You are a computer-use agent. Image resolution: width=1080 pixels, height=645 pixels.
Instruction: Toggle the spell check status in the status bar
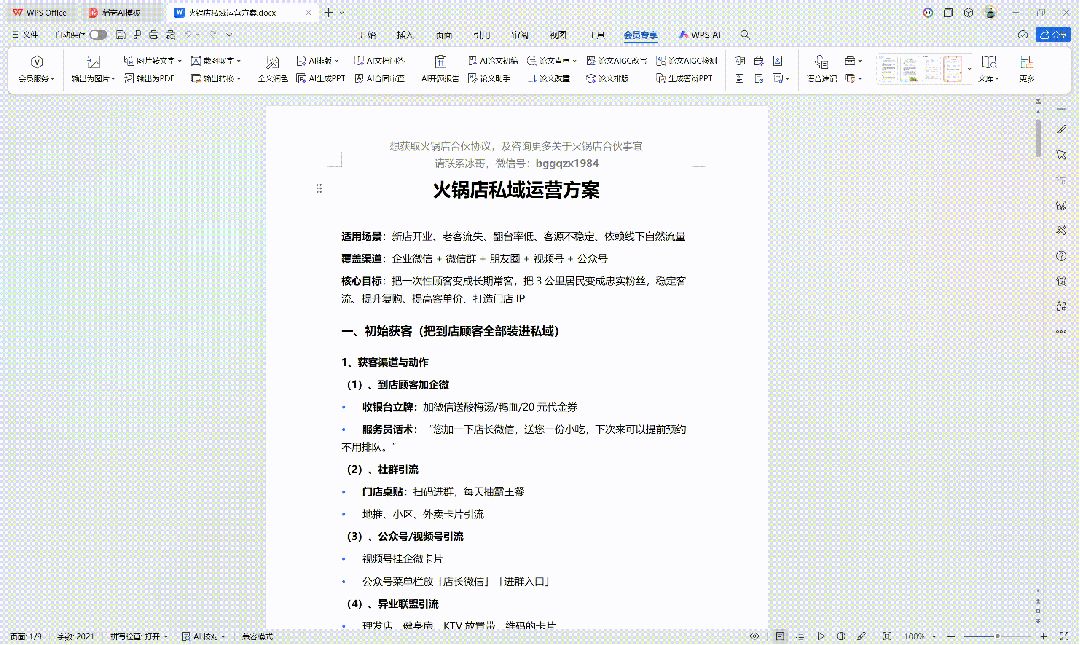138,636
